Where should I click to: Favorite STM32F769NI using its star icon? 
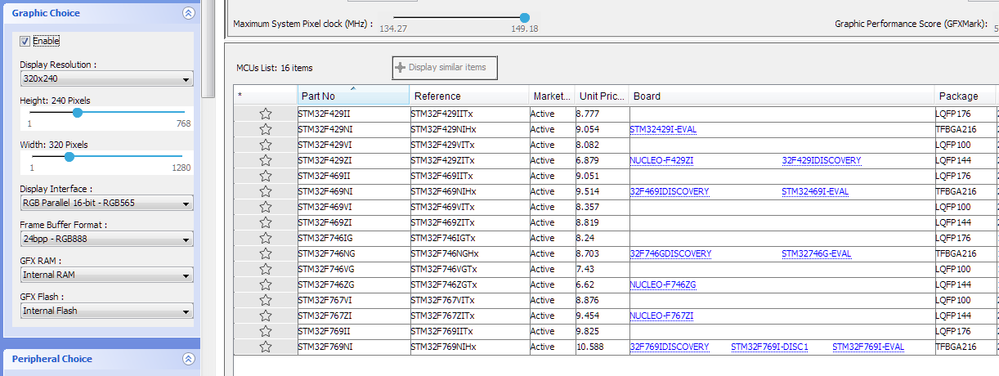[266, 347]
